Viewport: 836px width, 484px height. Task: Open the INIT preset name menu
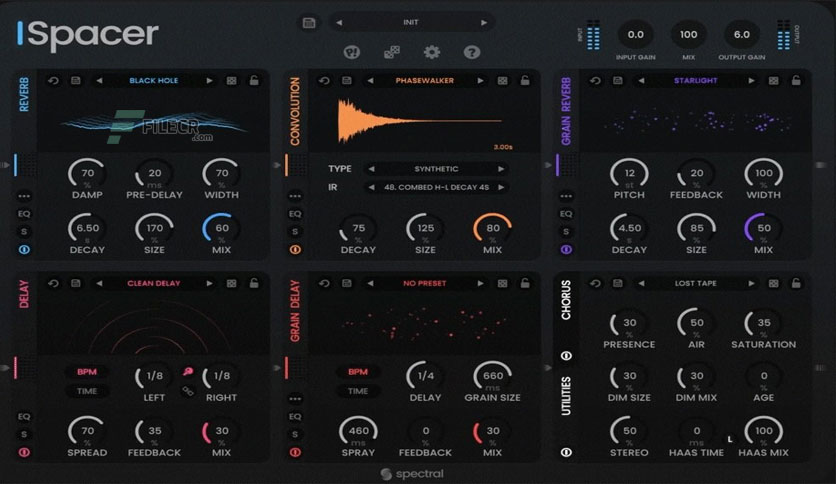[x=411, y=22]
